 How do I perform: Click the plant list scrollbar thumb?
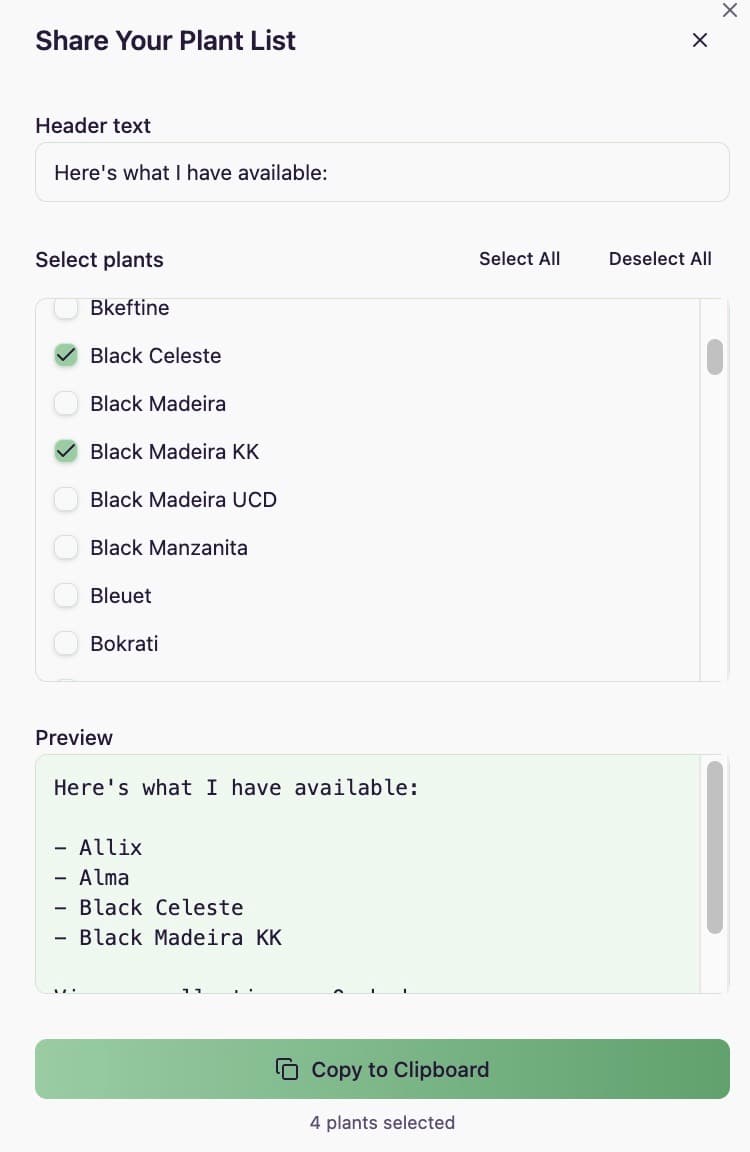point(714,357)
